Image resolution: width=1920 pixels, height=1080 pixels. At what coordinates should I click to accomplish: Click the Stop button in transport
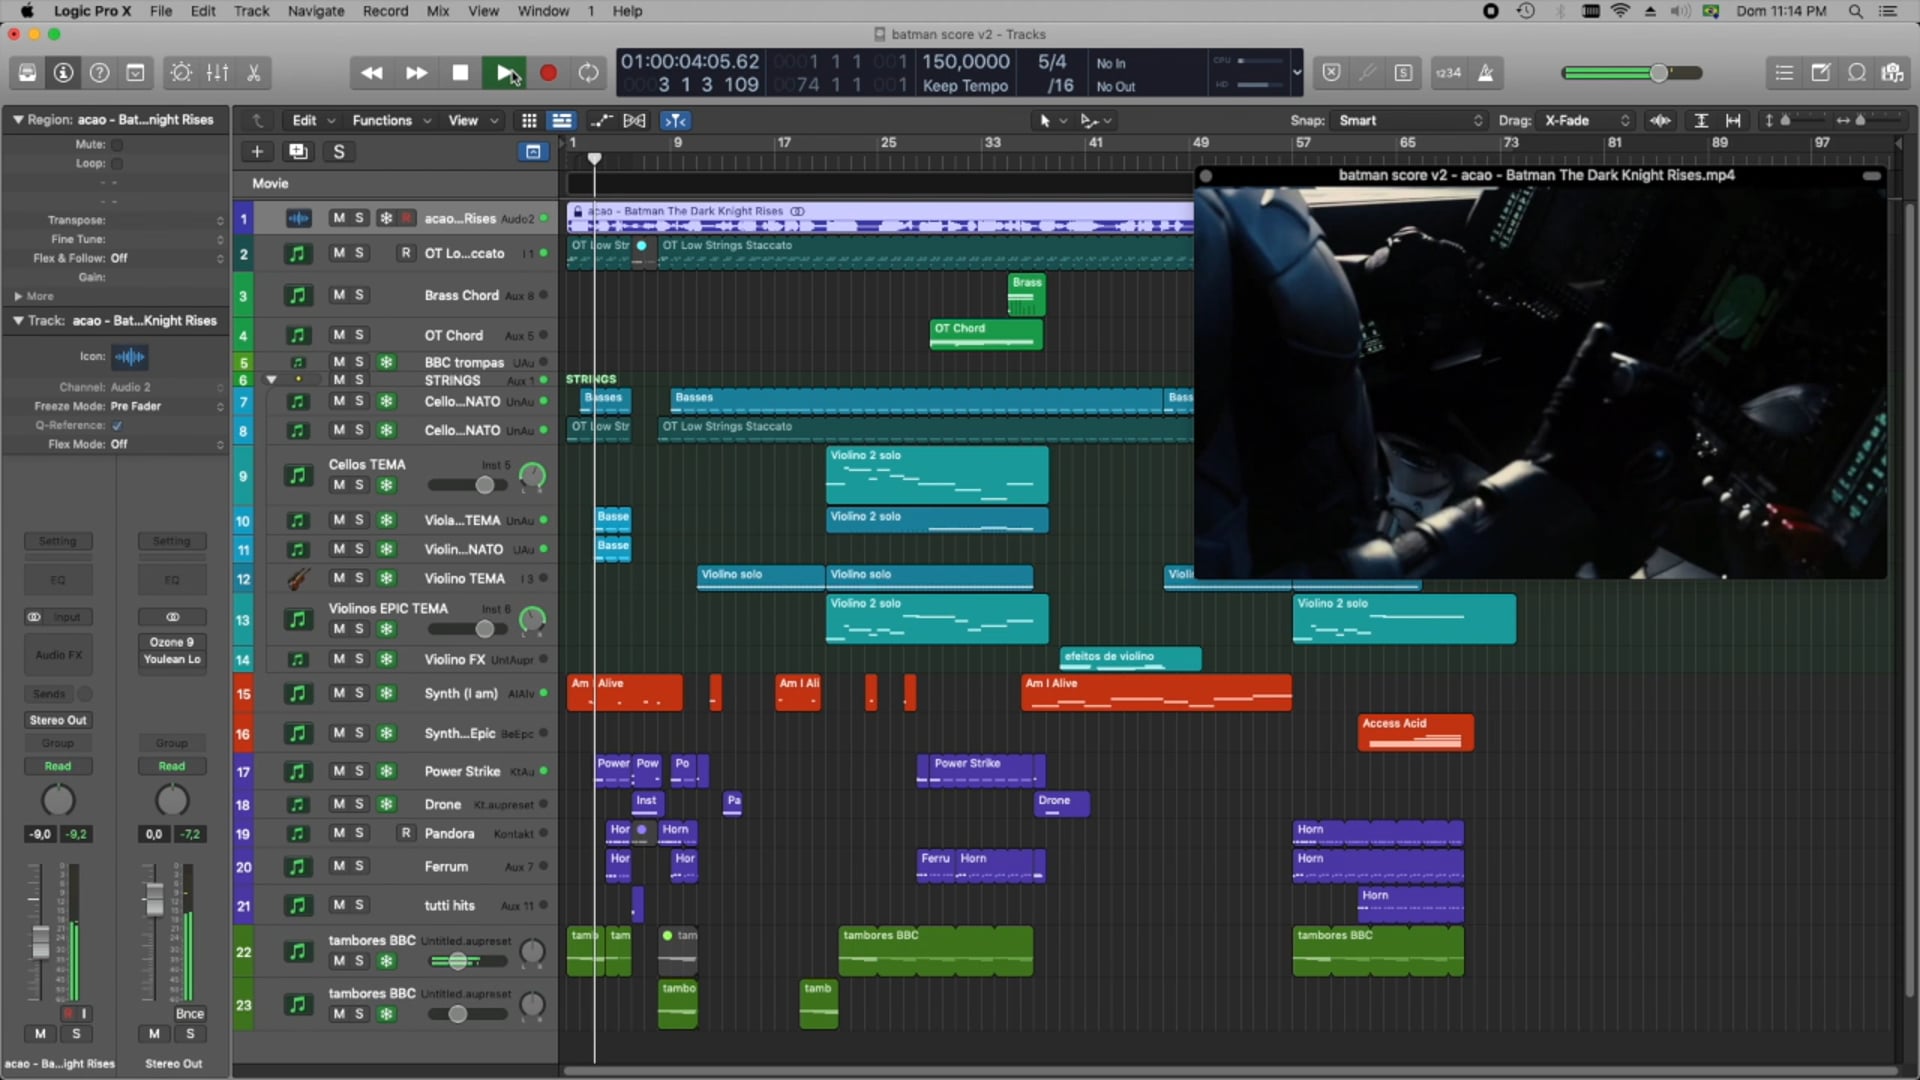pyautogui.click(x=459, y=73)
